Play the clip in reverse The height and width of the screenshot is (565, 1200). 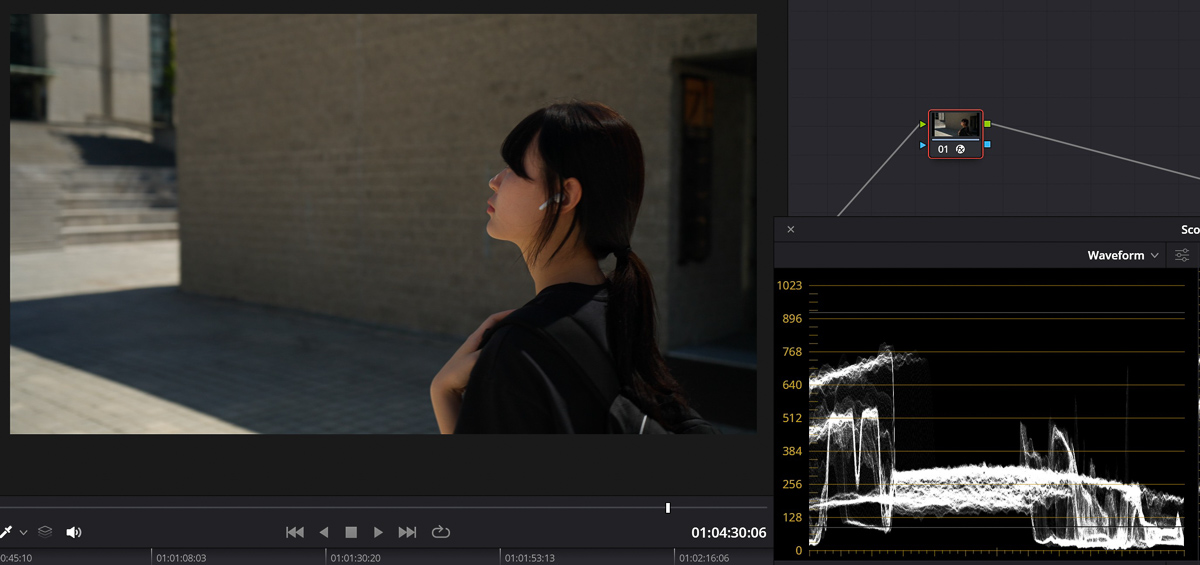[323, 532]
